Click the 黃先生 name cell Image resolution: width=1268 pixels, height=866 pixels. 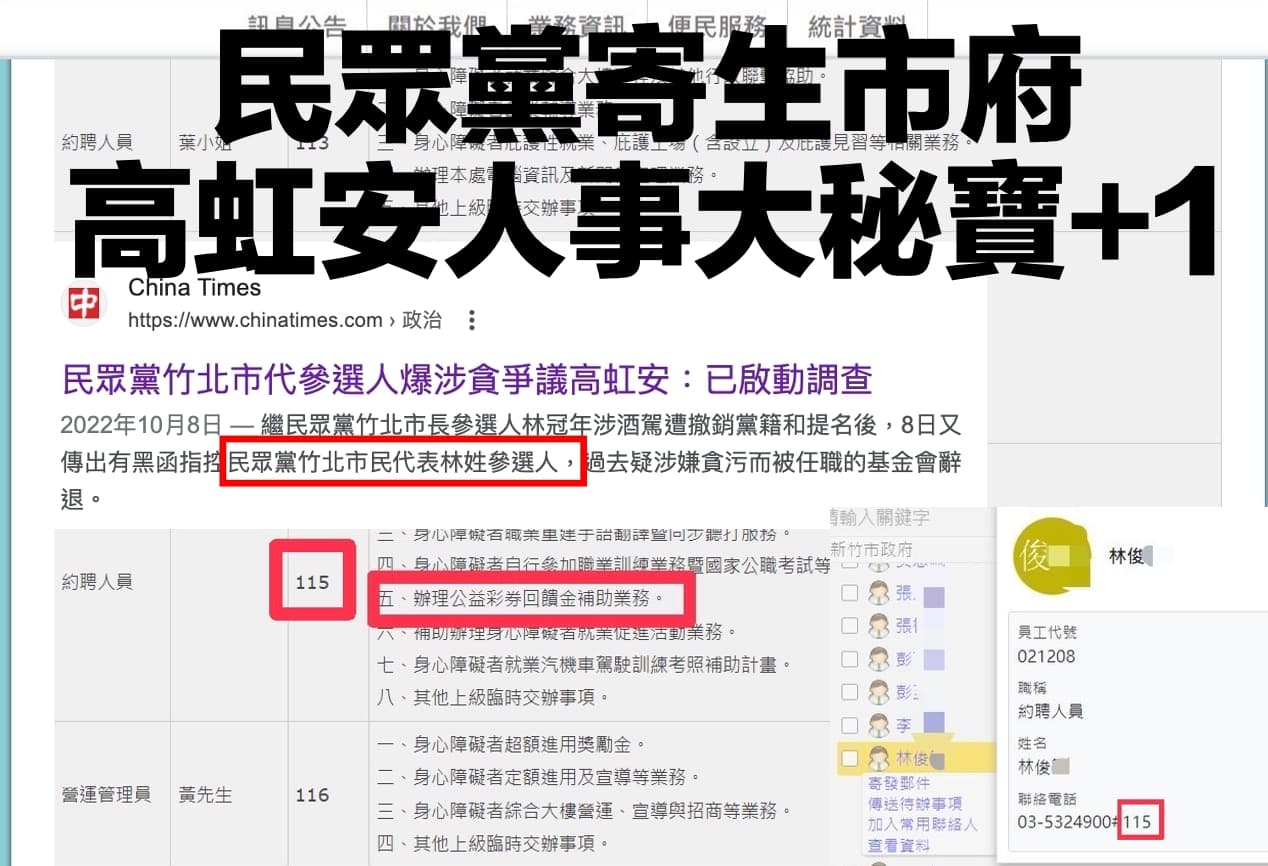pyautogui.click(x=205, y=795)
